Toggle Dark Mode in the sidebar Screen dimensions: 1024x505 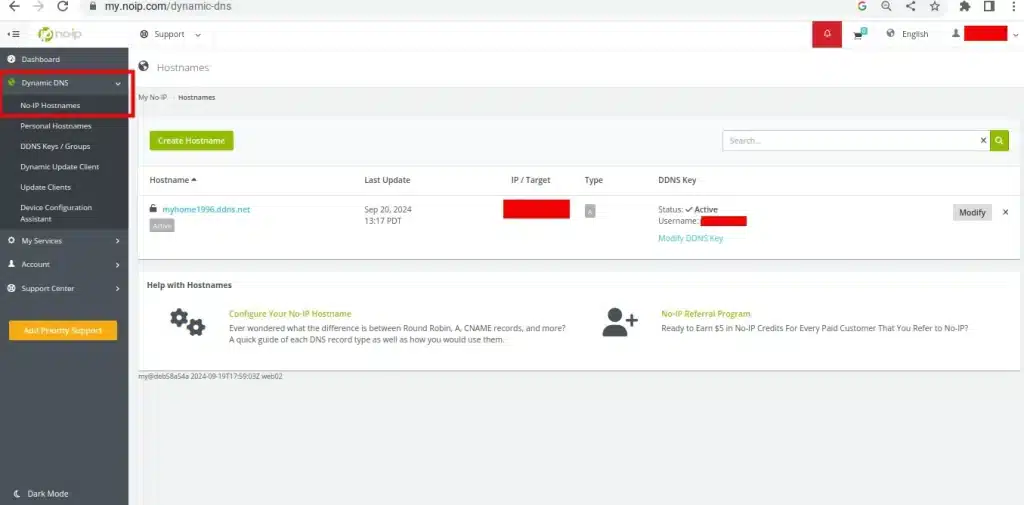pos(48,493)
